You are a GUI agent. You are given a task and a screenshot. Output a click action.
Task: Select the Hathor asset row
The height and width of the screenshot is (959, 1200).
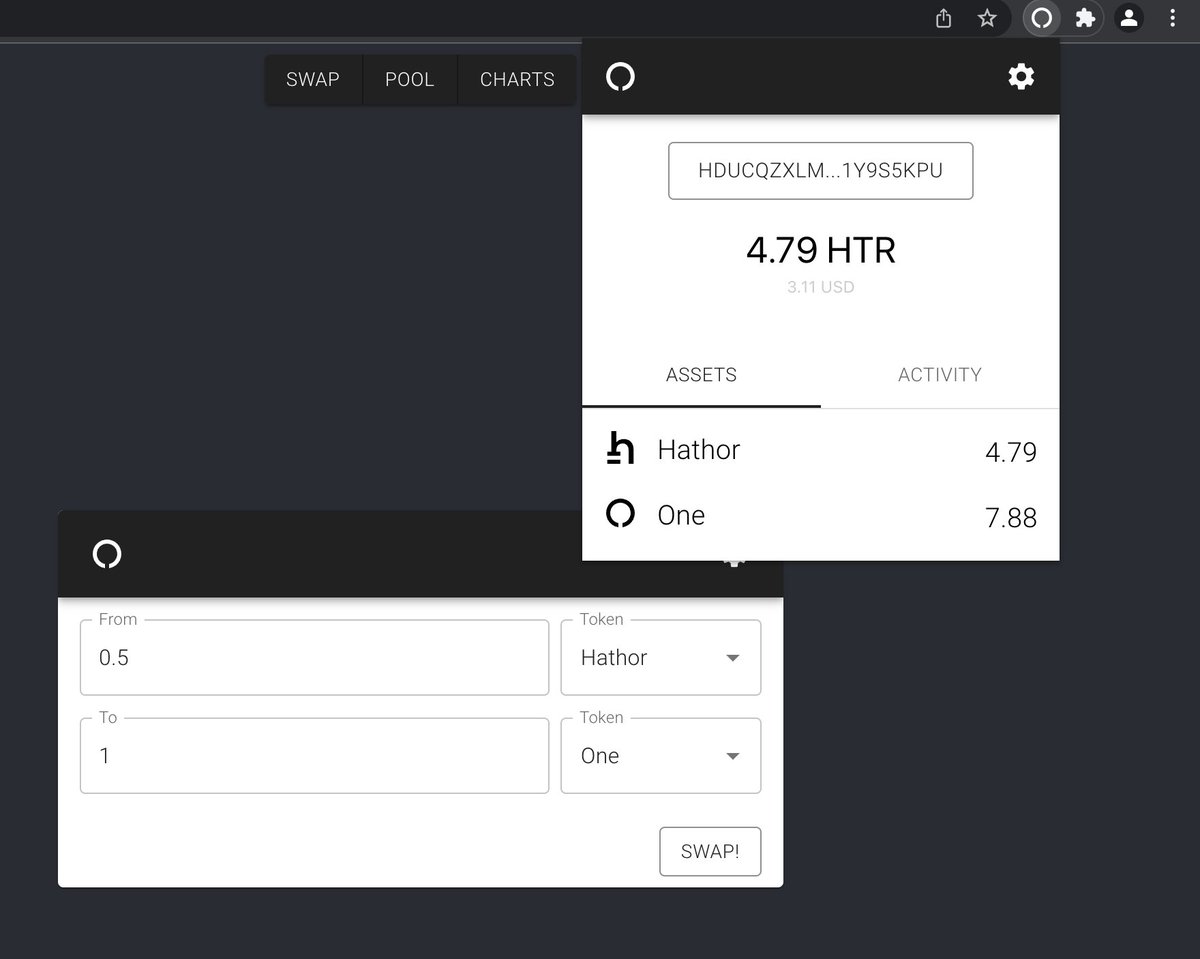(x=821, y=451)
